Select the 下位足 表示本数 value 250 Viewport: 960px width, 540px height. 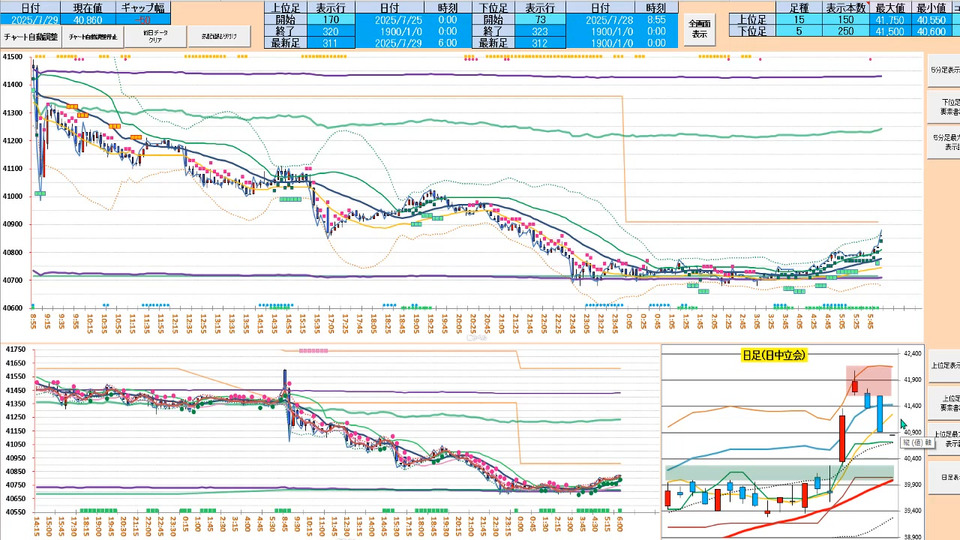(846, 31)
